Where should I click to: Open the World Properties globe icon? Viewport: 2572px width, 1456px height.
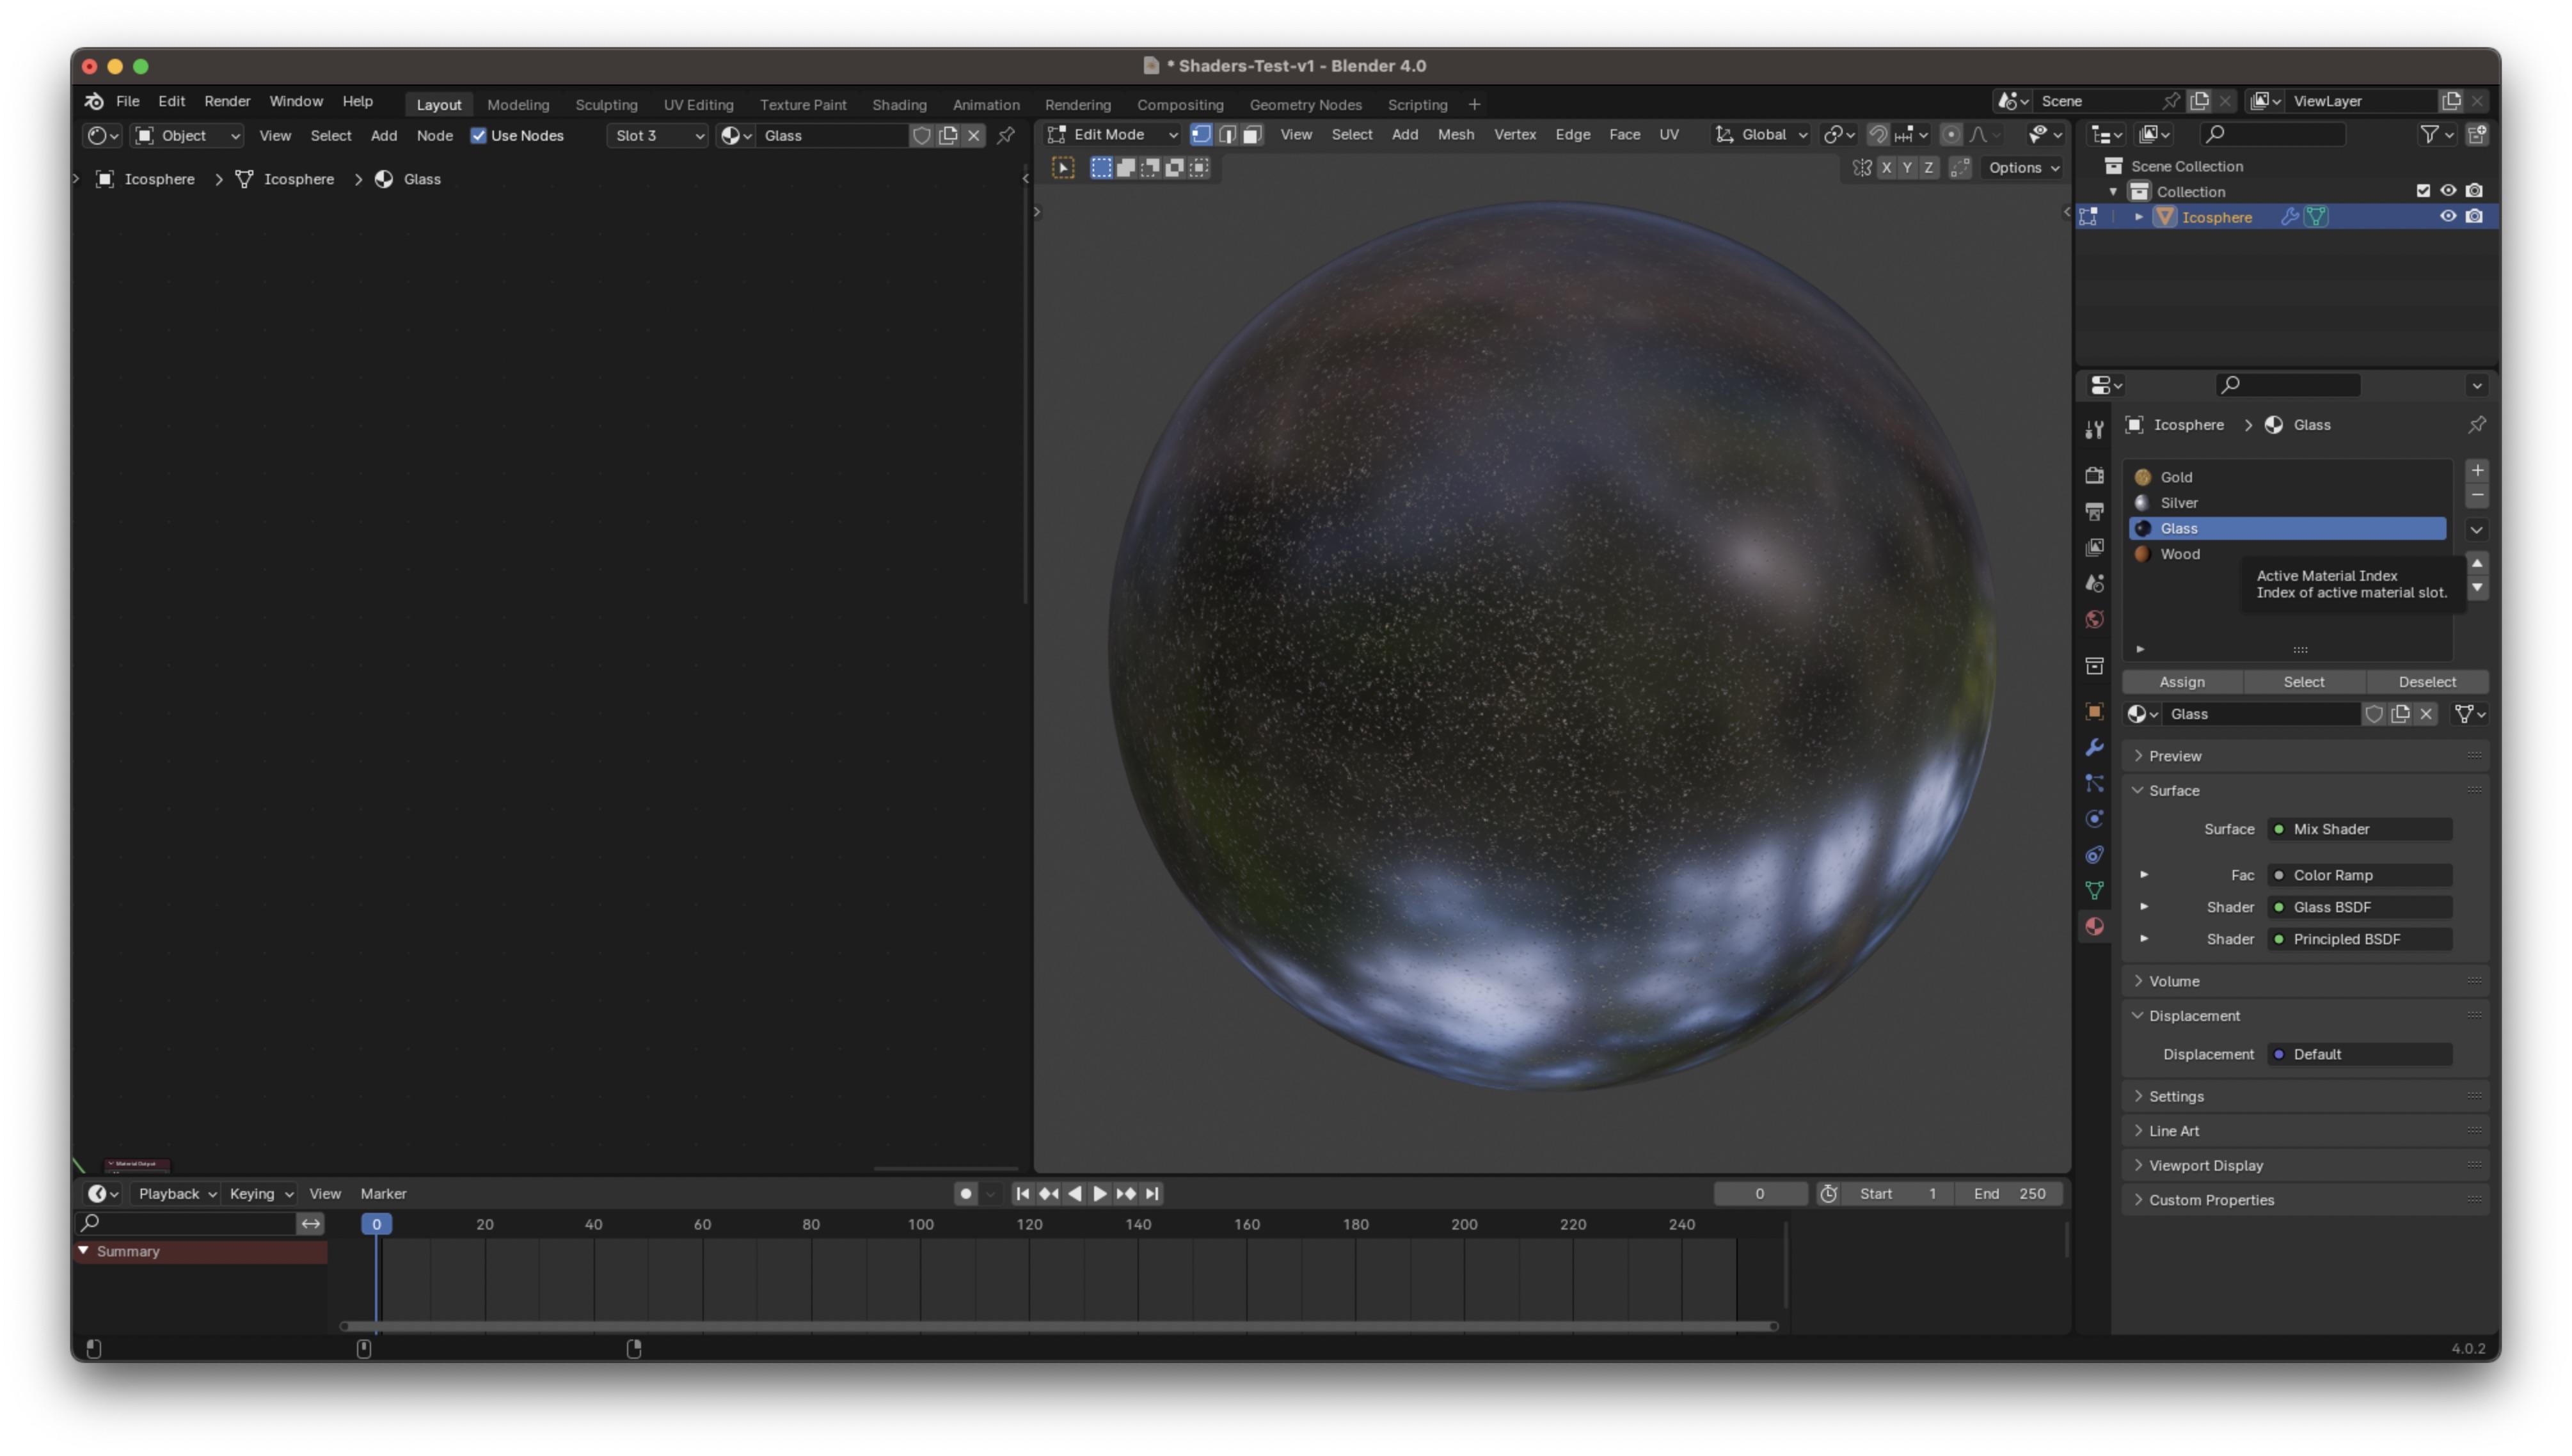tap(2095, 619)
